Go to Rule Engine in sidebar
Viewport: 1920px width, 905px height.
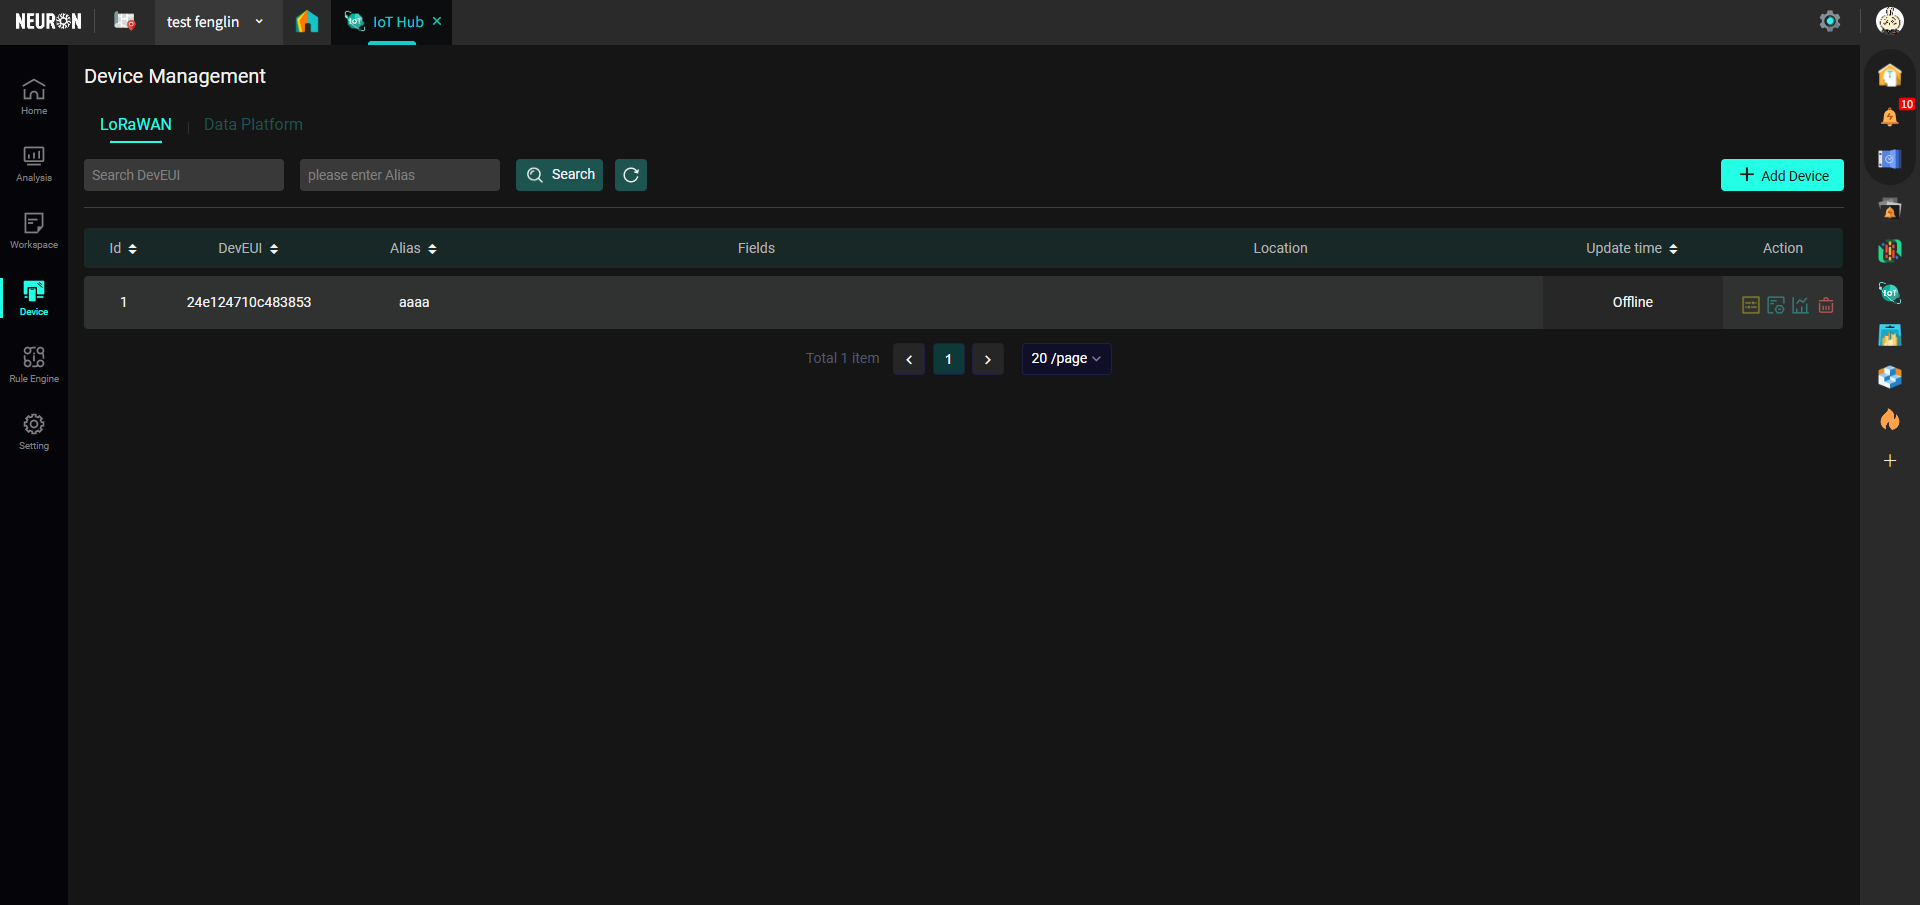pyautogui.click(x=34, y=364)
